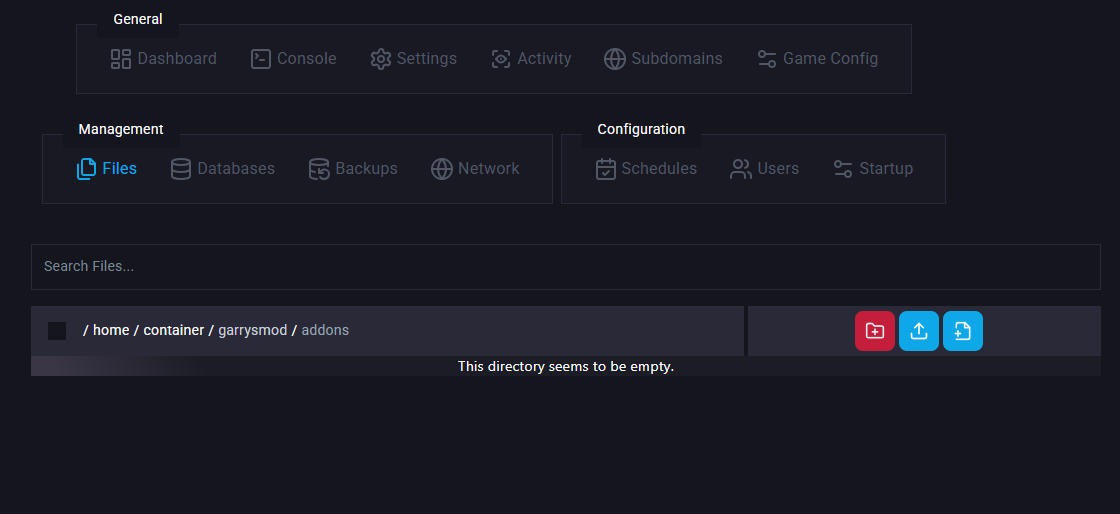Screen dimensions: 1120x514
Task: Open the Users tab
Action: click(x=765, y=169)
